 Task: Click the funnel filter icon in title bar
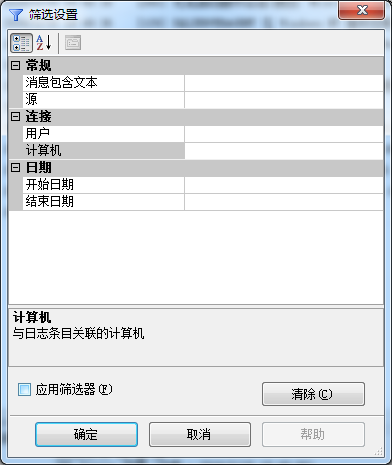click(16, 15)
